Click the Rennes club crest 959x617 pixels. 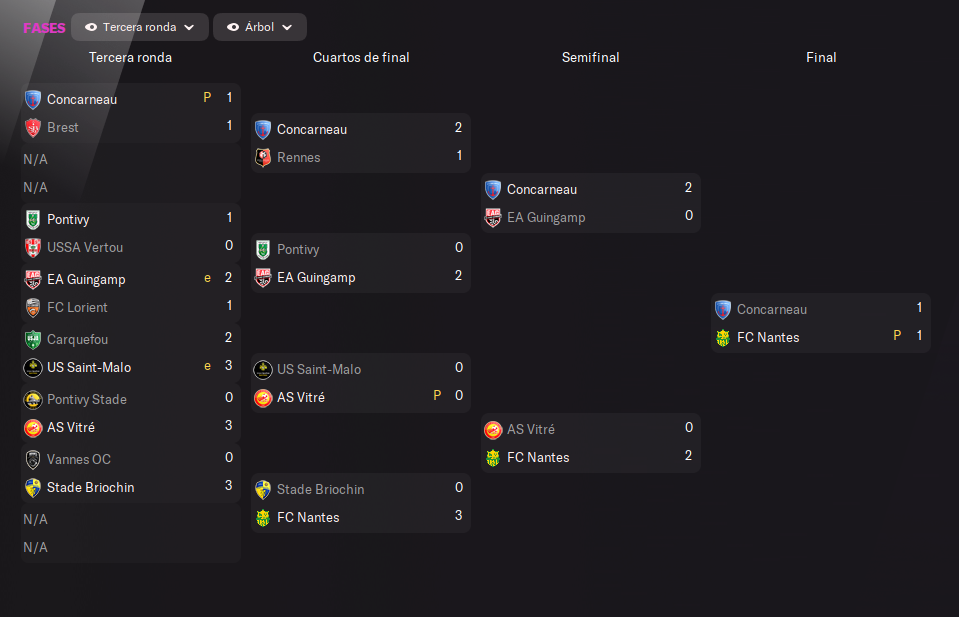(x=263, y=157)
